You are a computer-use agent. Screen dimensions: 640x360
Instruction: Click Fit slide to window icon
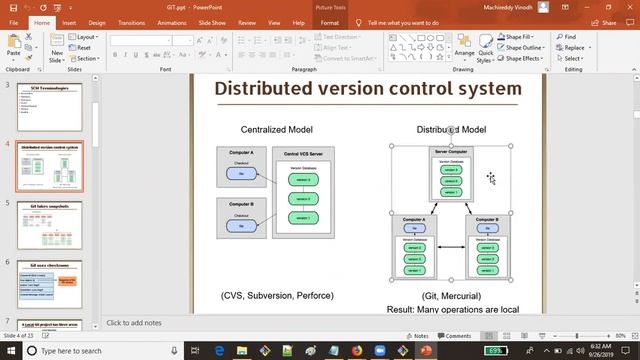tap(635, 336)
